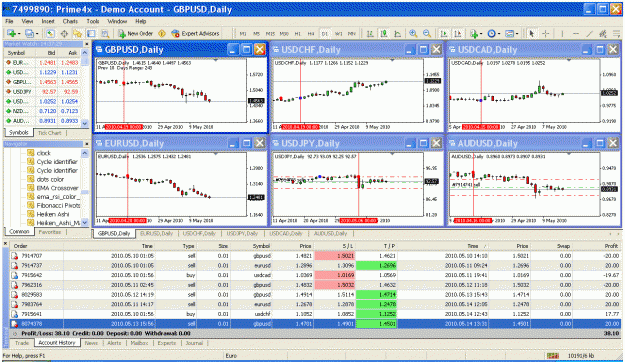Toggle the Market Watch panel button

click(50, 34)
